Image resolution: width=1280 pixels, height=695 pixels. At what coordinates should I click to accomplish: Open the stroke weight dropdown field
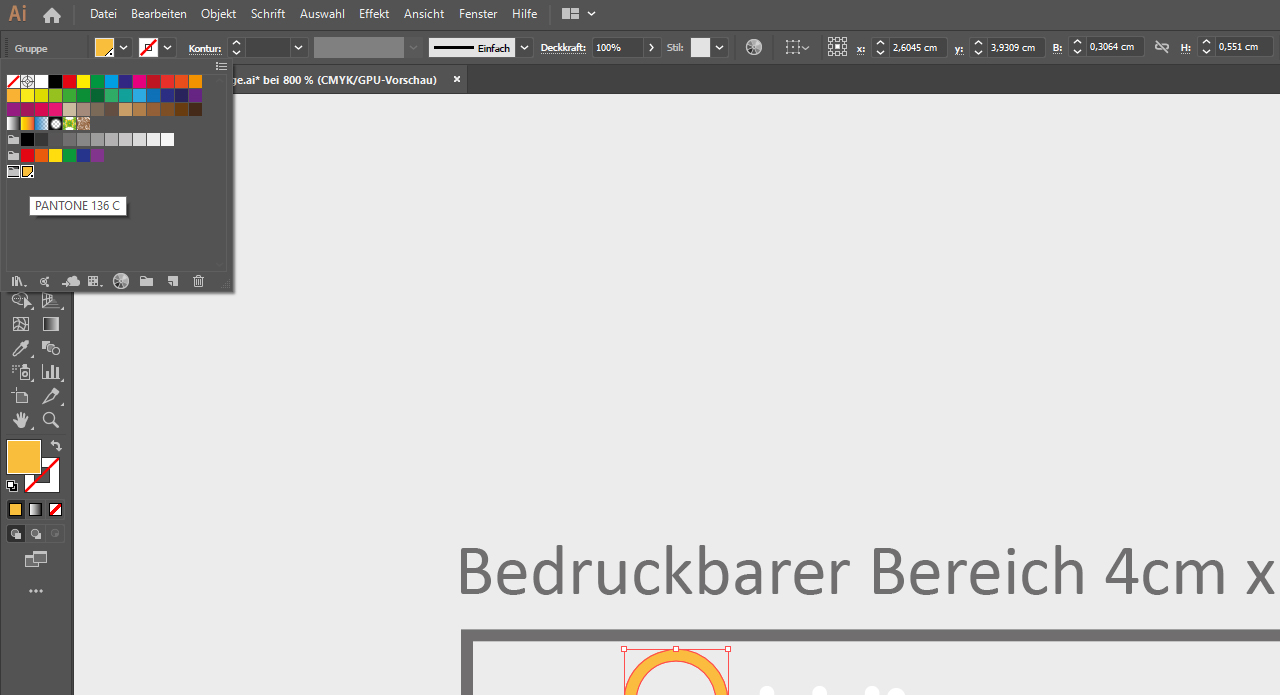pos(298,47)
